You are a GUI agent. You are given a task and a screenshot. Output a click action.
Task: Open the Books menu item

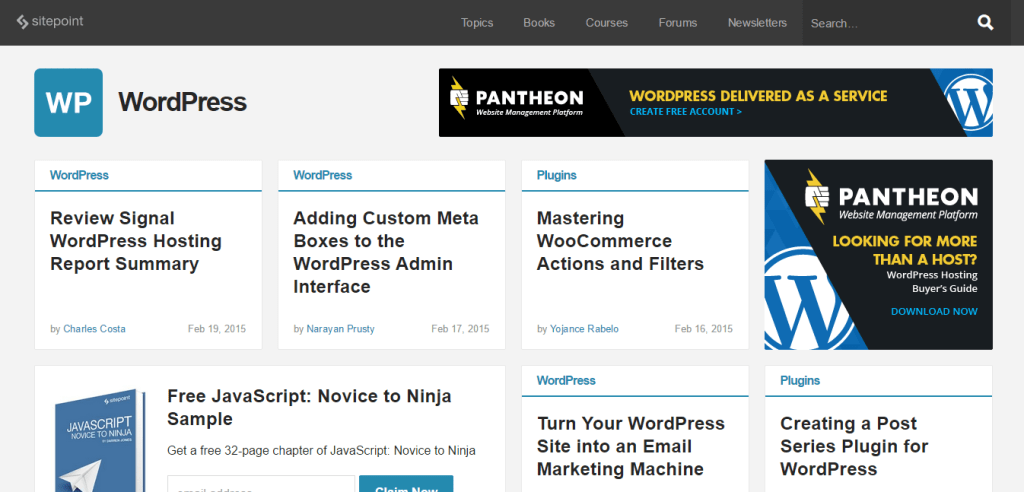click(x=539, y=23)
